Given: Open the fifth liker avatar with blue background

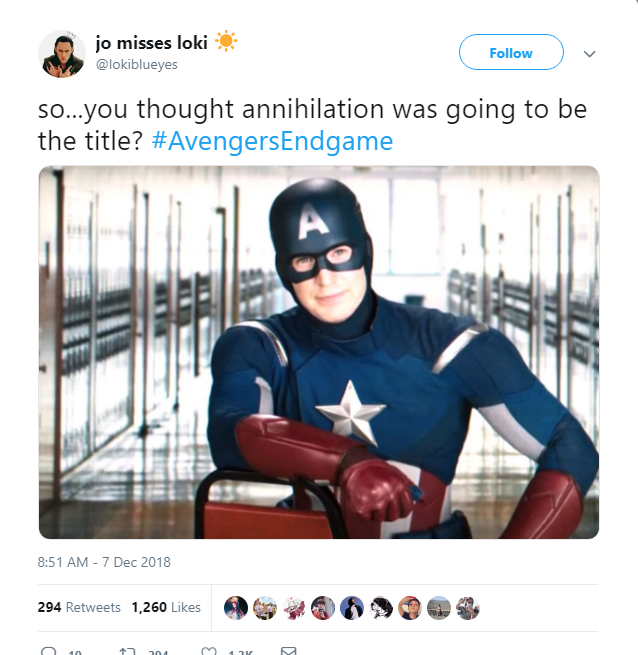Looking at the screenshot, I should [352, 608].
